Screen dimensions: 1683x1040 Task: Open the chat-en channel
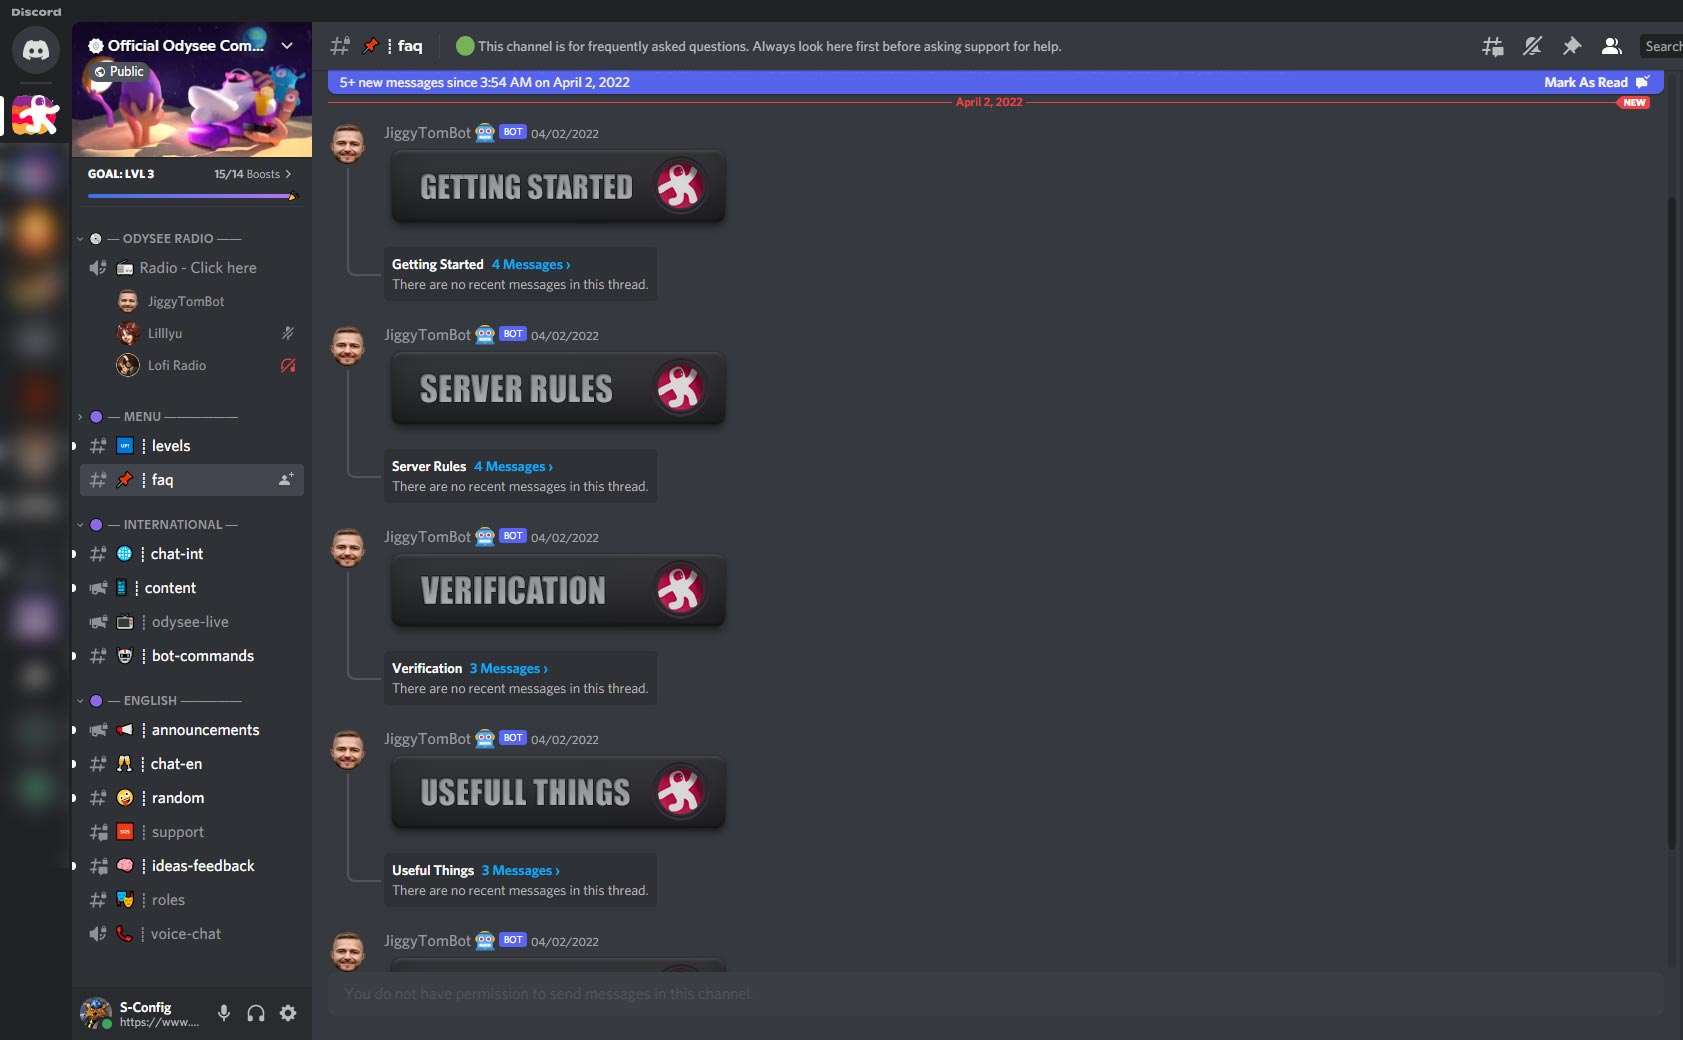pyautogui.click(x=192, y=764)
